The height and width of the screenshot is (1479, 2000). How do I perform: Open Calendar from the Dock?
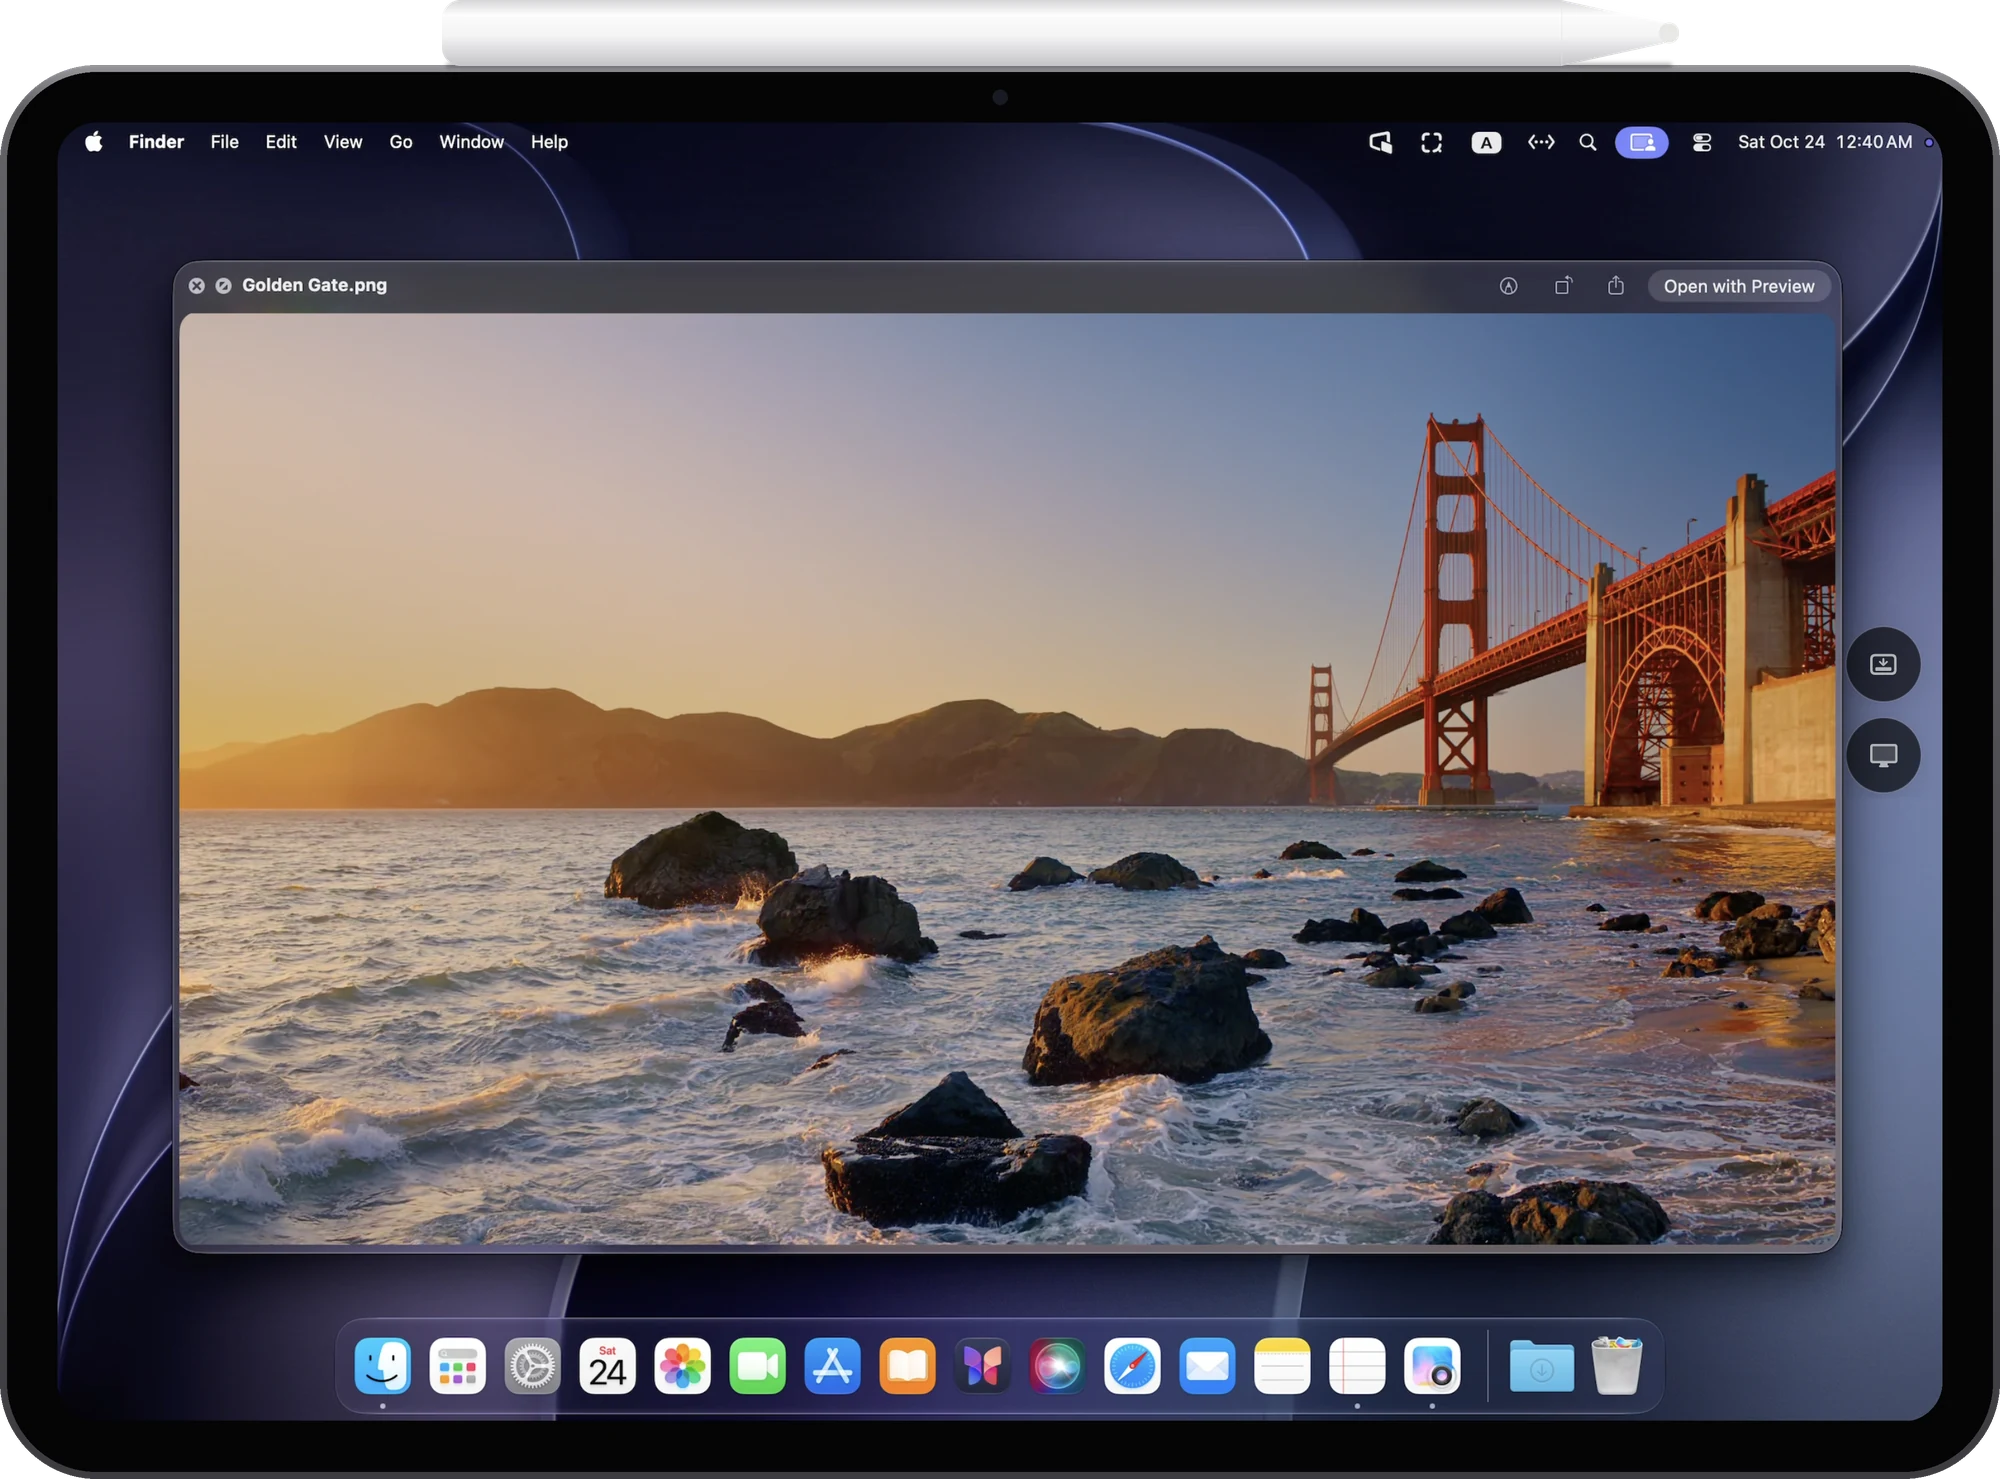coord(608,1365)
